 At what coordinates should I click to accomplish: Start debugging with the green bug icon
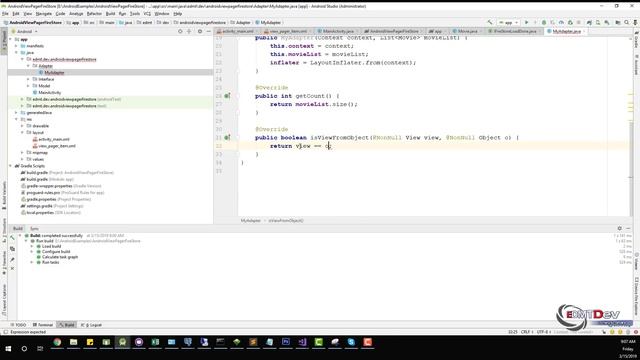click(544, 22)
